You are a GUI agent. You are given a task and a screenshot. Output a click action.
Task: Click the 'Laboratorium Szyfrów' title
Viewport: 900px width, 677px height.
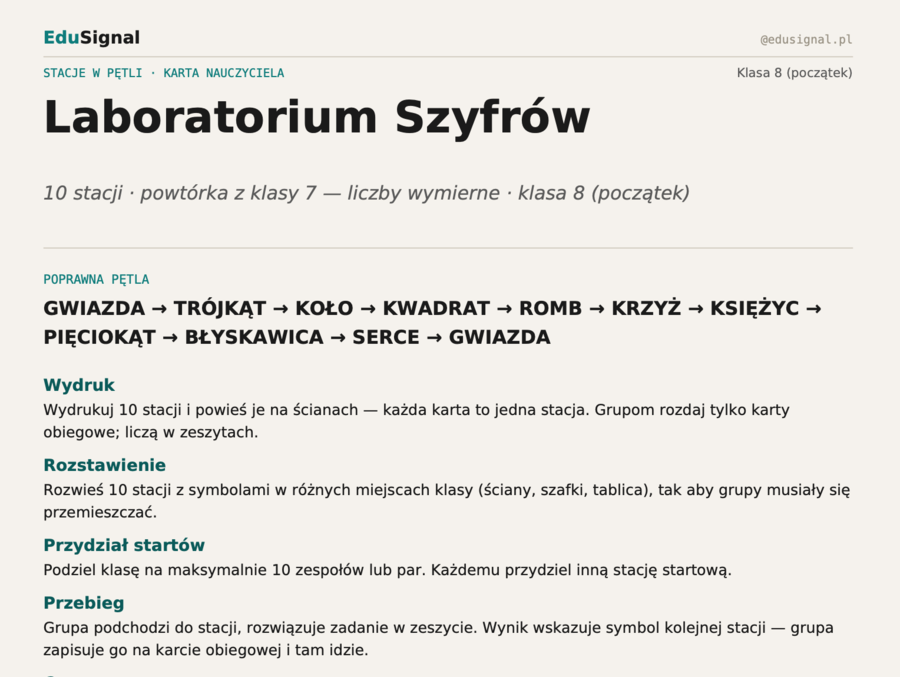tap(317, 117)
